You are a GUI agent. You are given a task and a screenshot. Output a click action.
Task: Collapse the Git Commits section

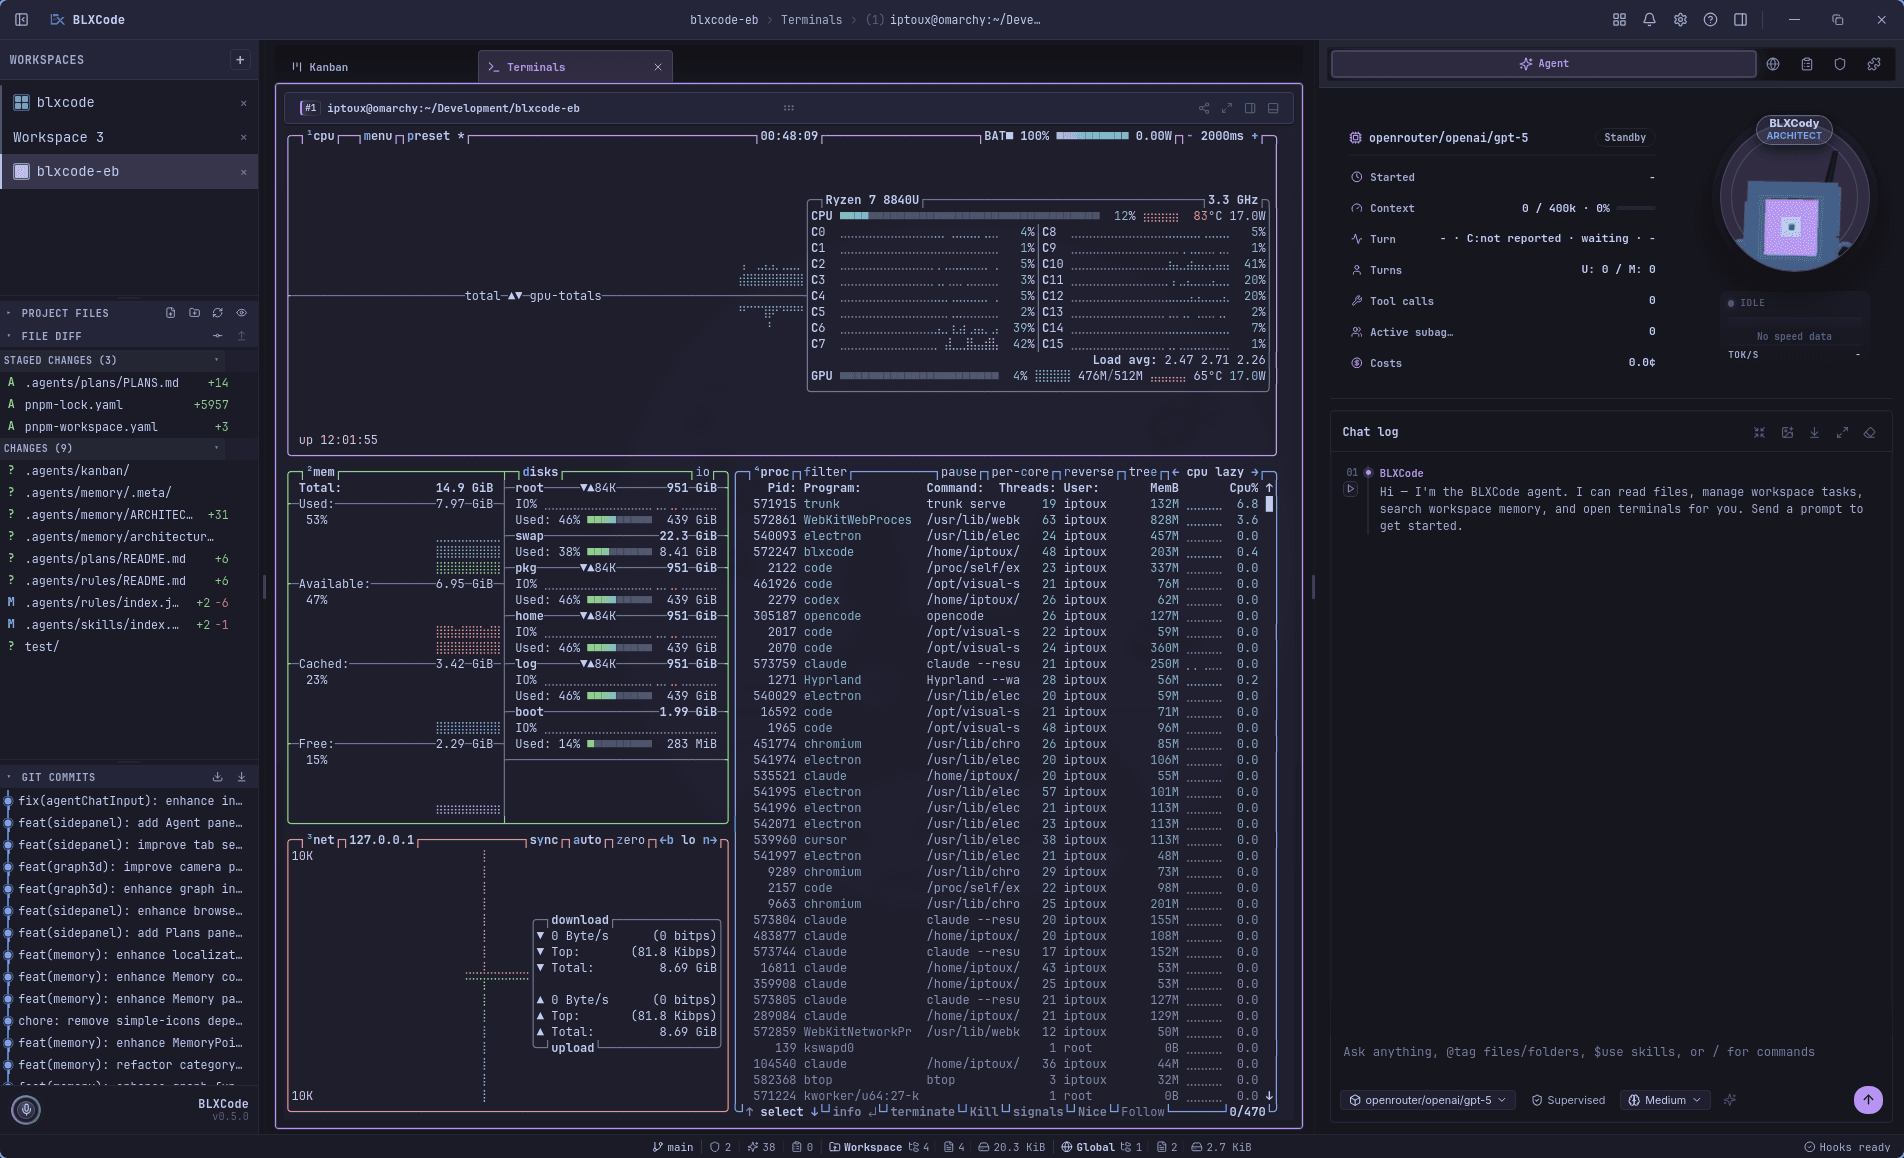pyautogui.click(x=52, y=777)
